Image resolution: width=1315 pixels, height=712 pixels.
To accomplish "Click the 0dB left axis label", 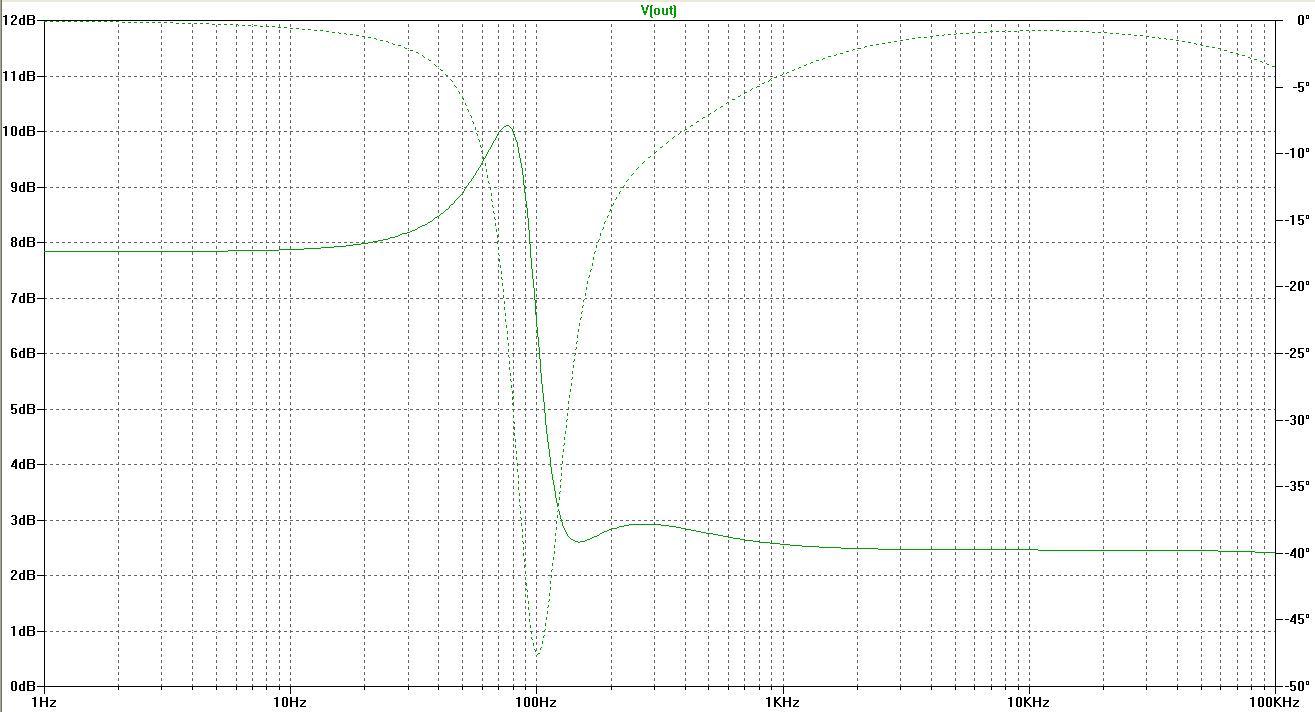I will pyautogui.click(x=22, y=686).
